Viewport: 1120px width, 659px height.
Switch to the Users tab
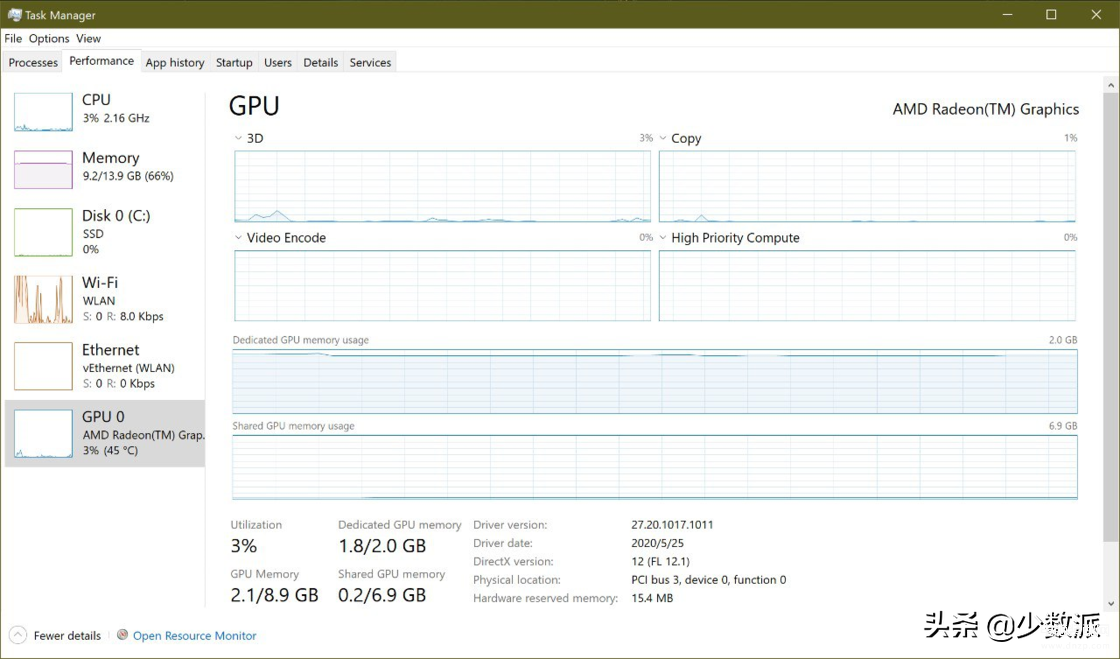click(x=277, y=63)
